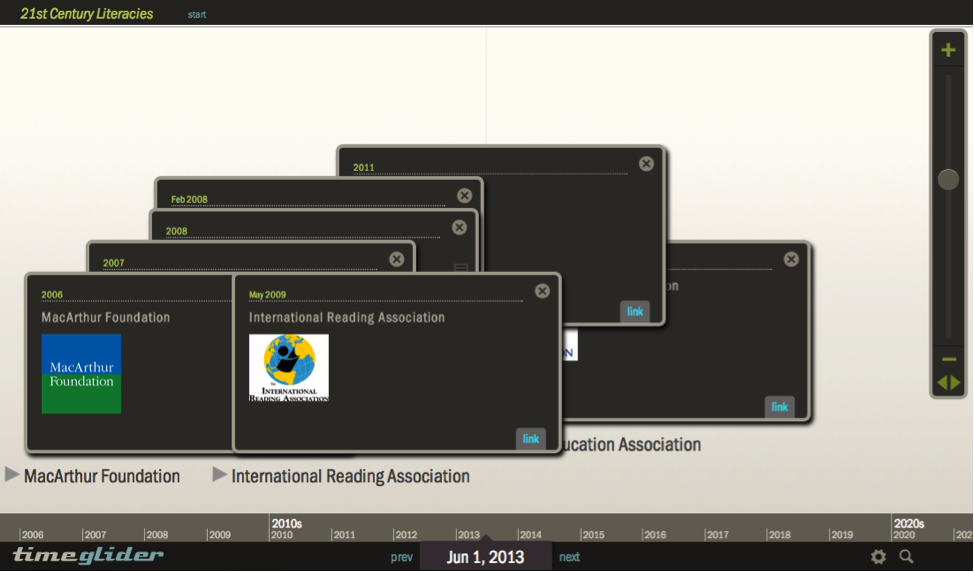Close the Feb 2008 event card

(x=464, y=196)
